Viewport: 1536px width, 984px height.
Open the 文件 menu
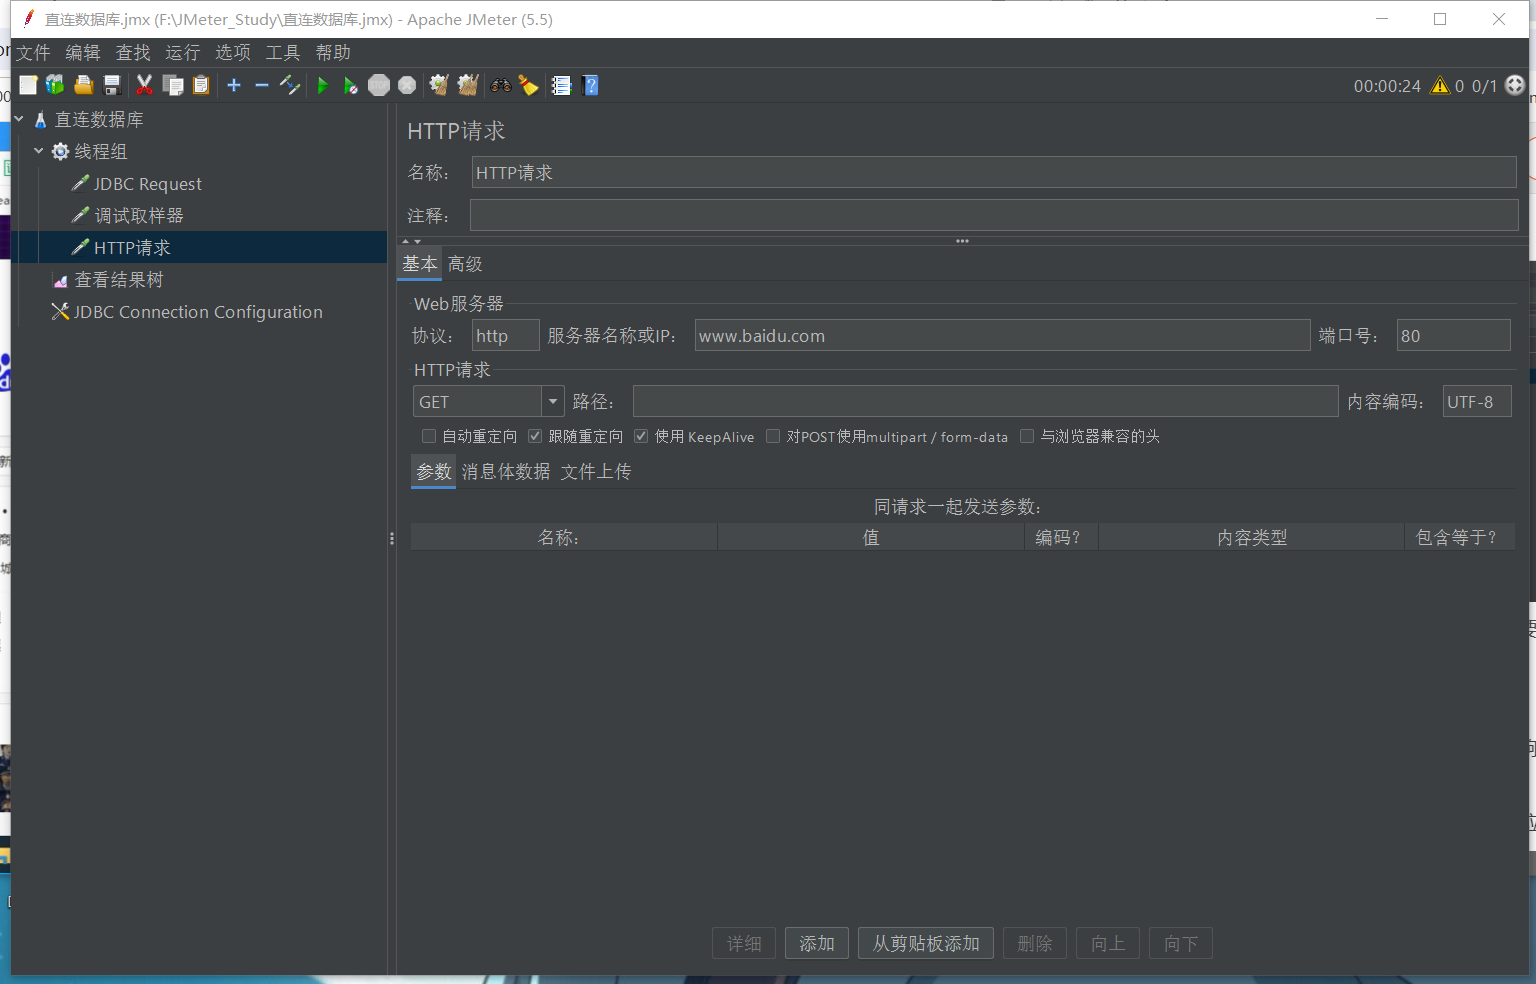(x=32, y=53)
